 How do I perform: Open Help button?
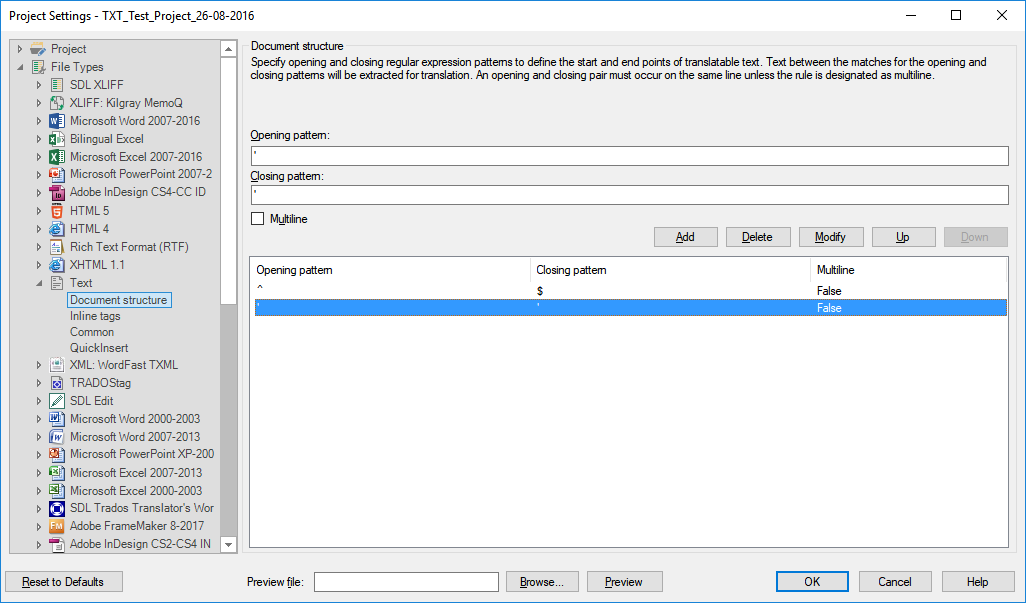tap(977, 581)
